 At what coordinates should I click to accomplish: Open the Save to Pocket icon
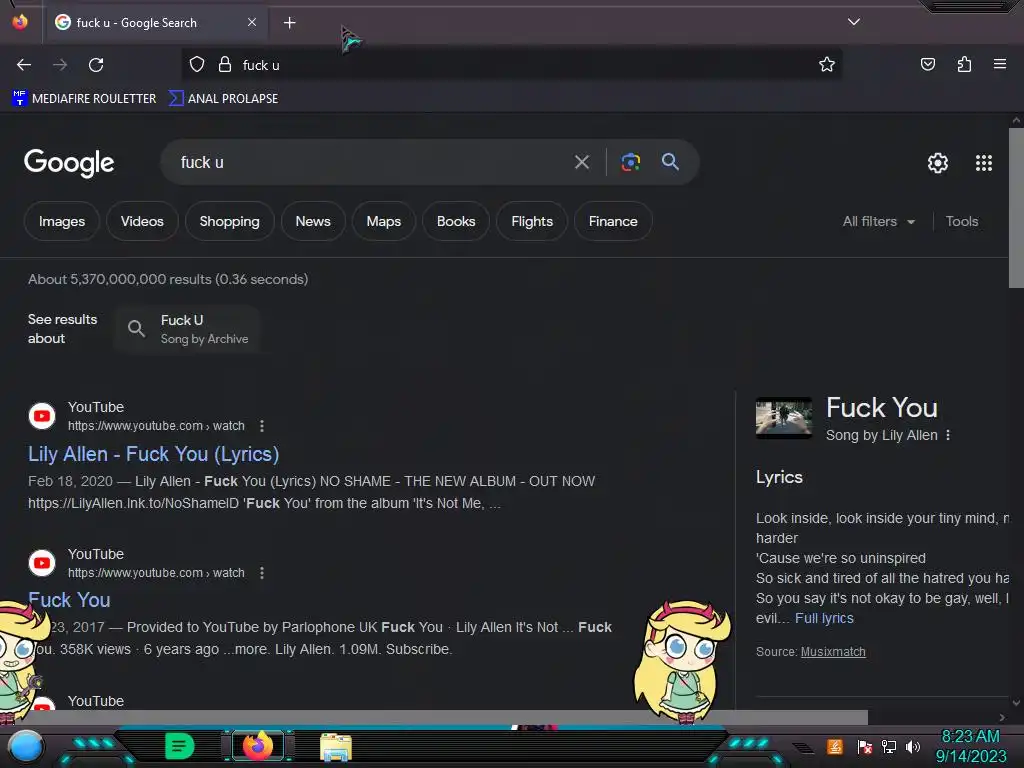pyautogui.click(x=928, y=64)
